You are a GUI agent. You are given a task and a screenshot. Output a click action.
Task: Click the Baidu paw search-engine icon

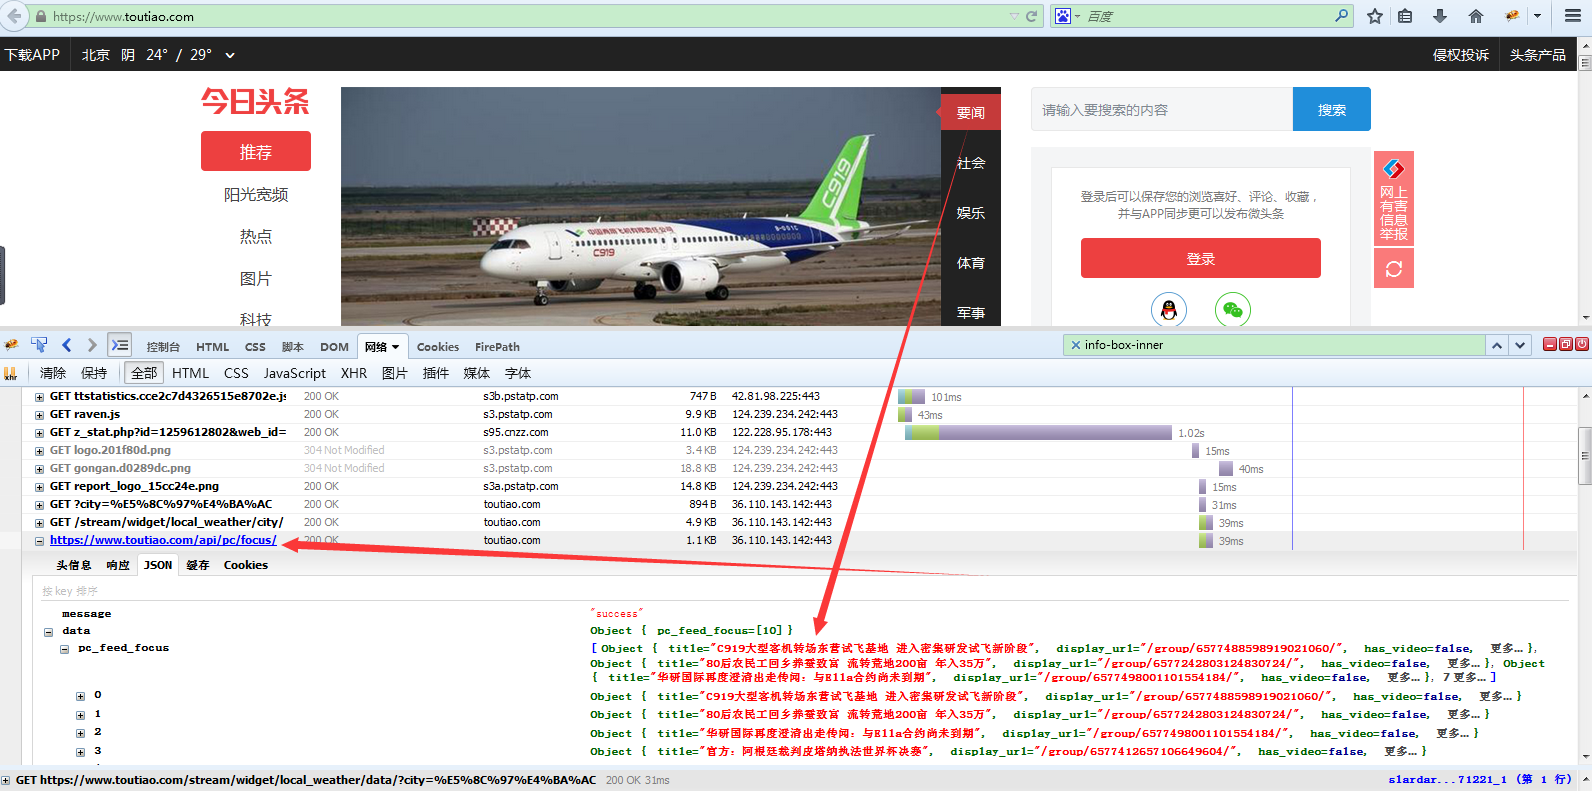click(x=1062, y=16)
